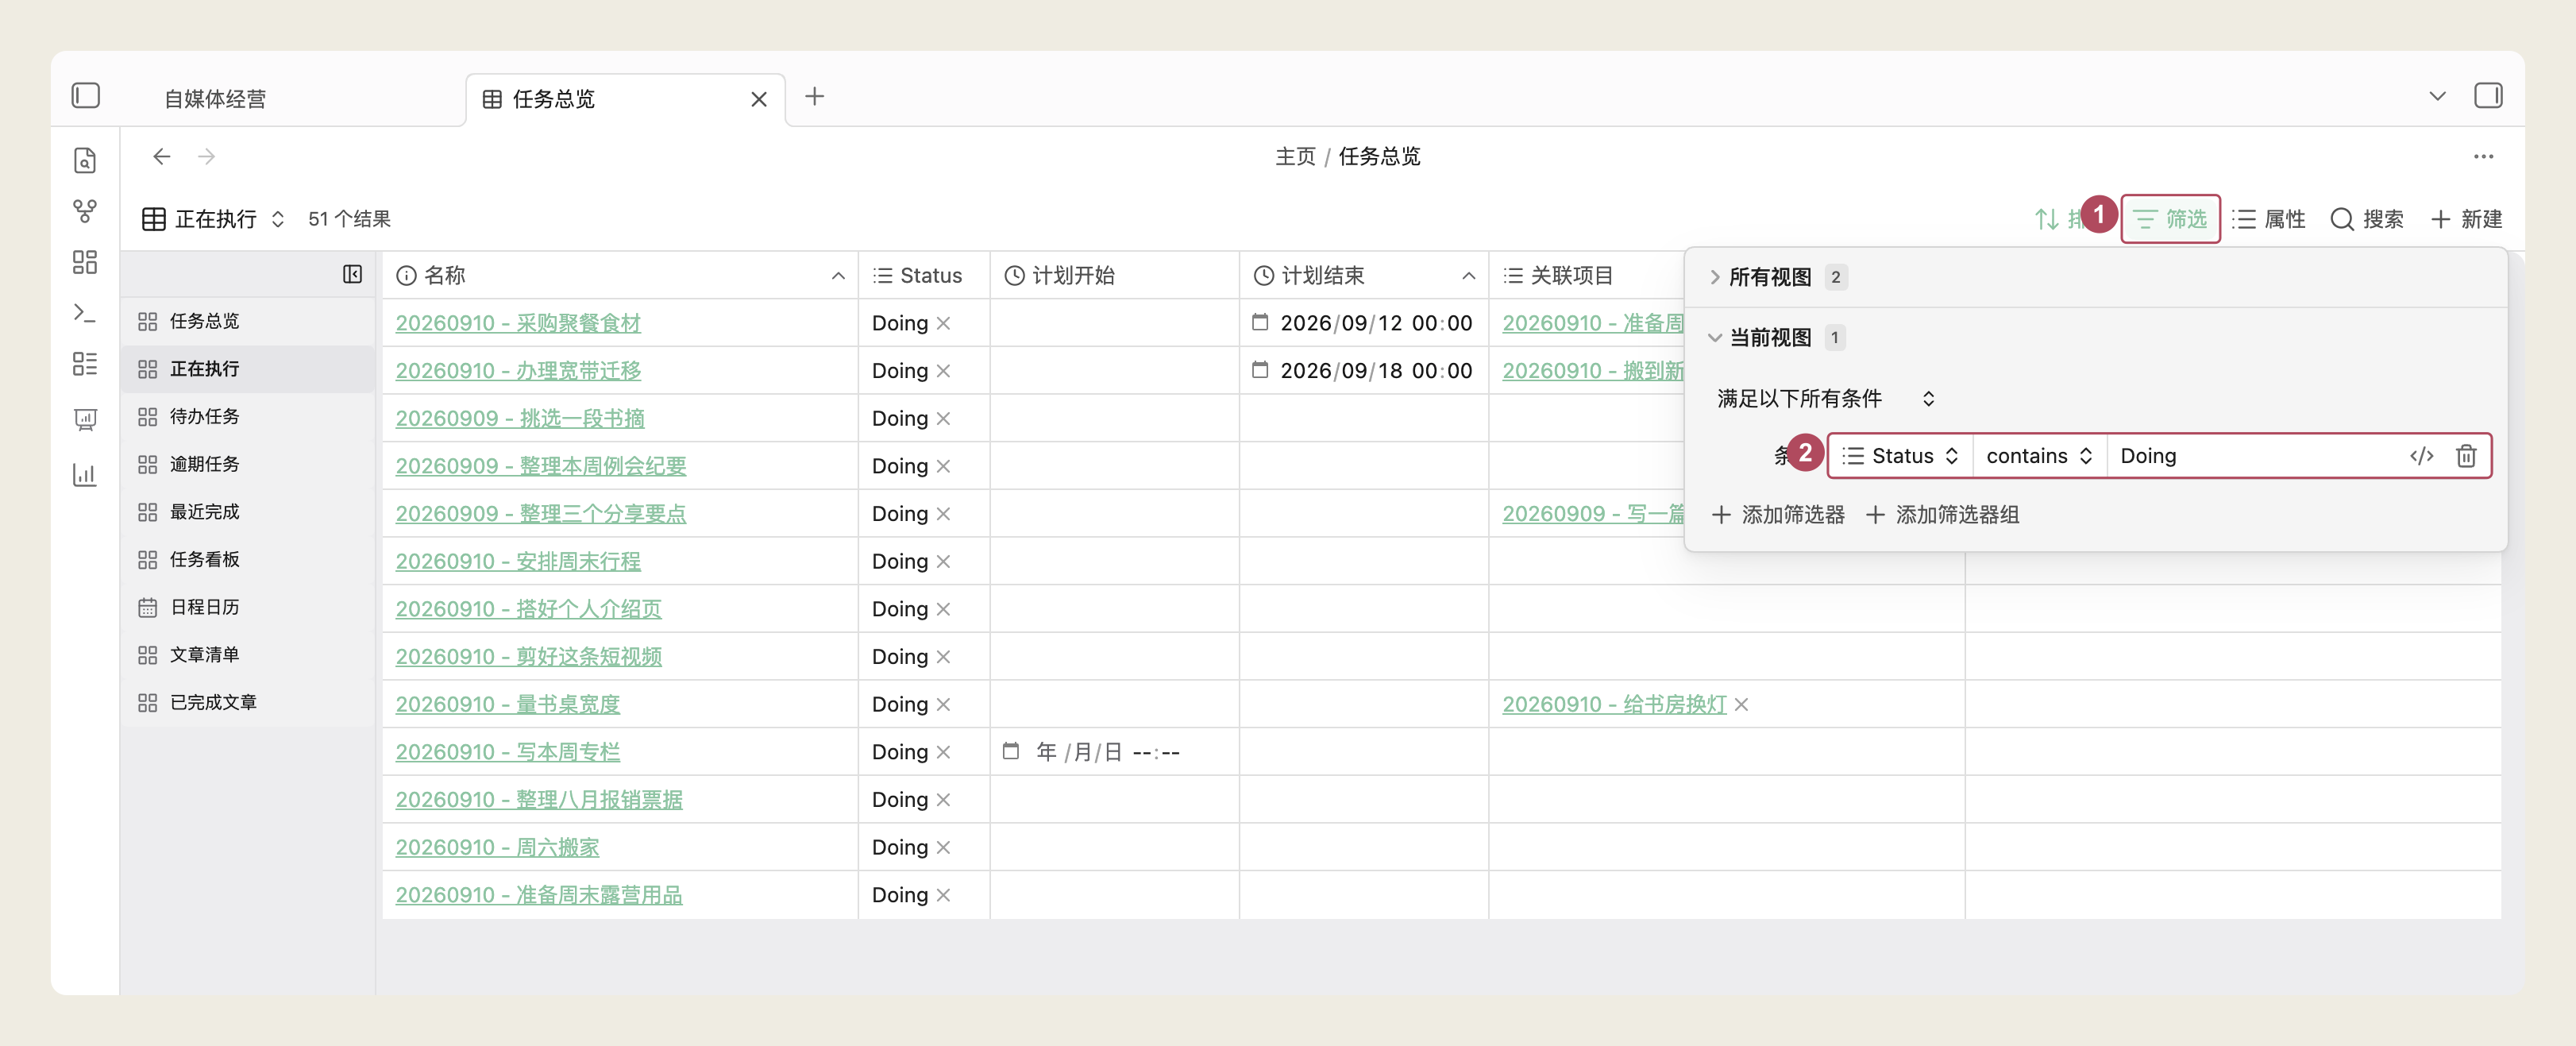
Task: Remove Doing status from 采购聚餐食材 row
Action: click(944, 323)
